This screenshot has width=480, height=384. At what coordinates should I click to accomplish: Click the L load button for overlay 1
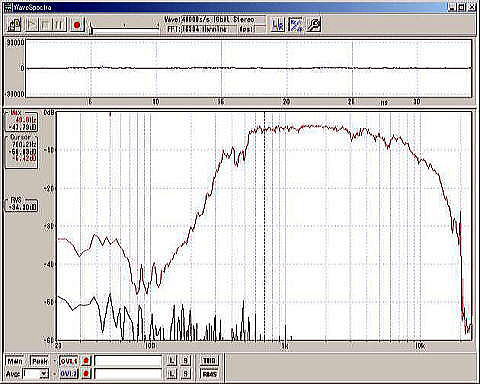tap(172, 361)
